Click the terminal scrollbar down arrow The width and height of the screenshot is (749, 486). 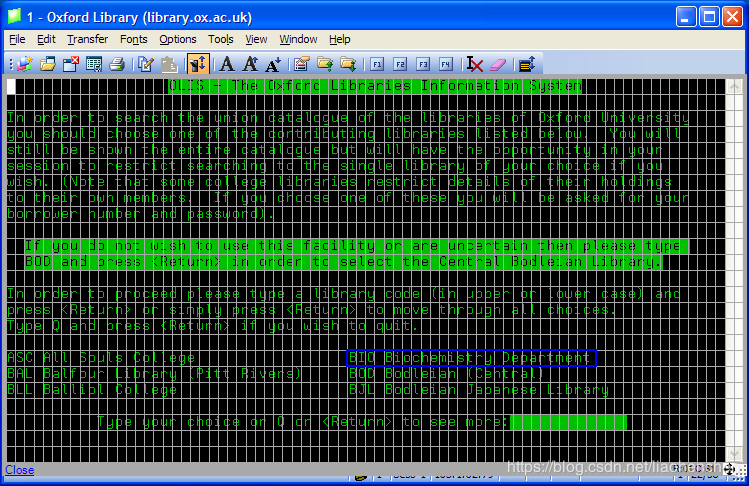pos(734,454)
